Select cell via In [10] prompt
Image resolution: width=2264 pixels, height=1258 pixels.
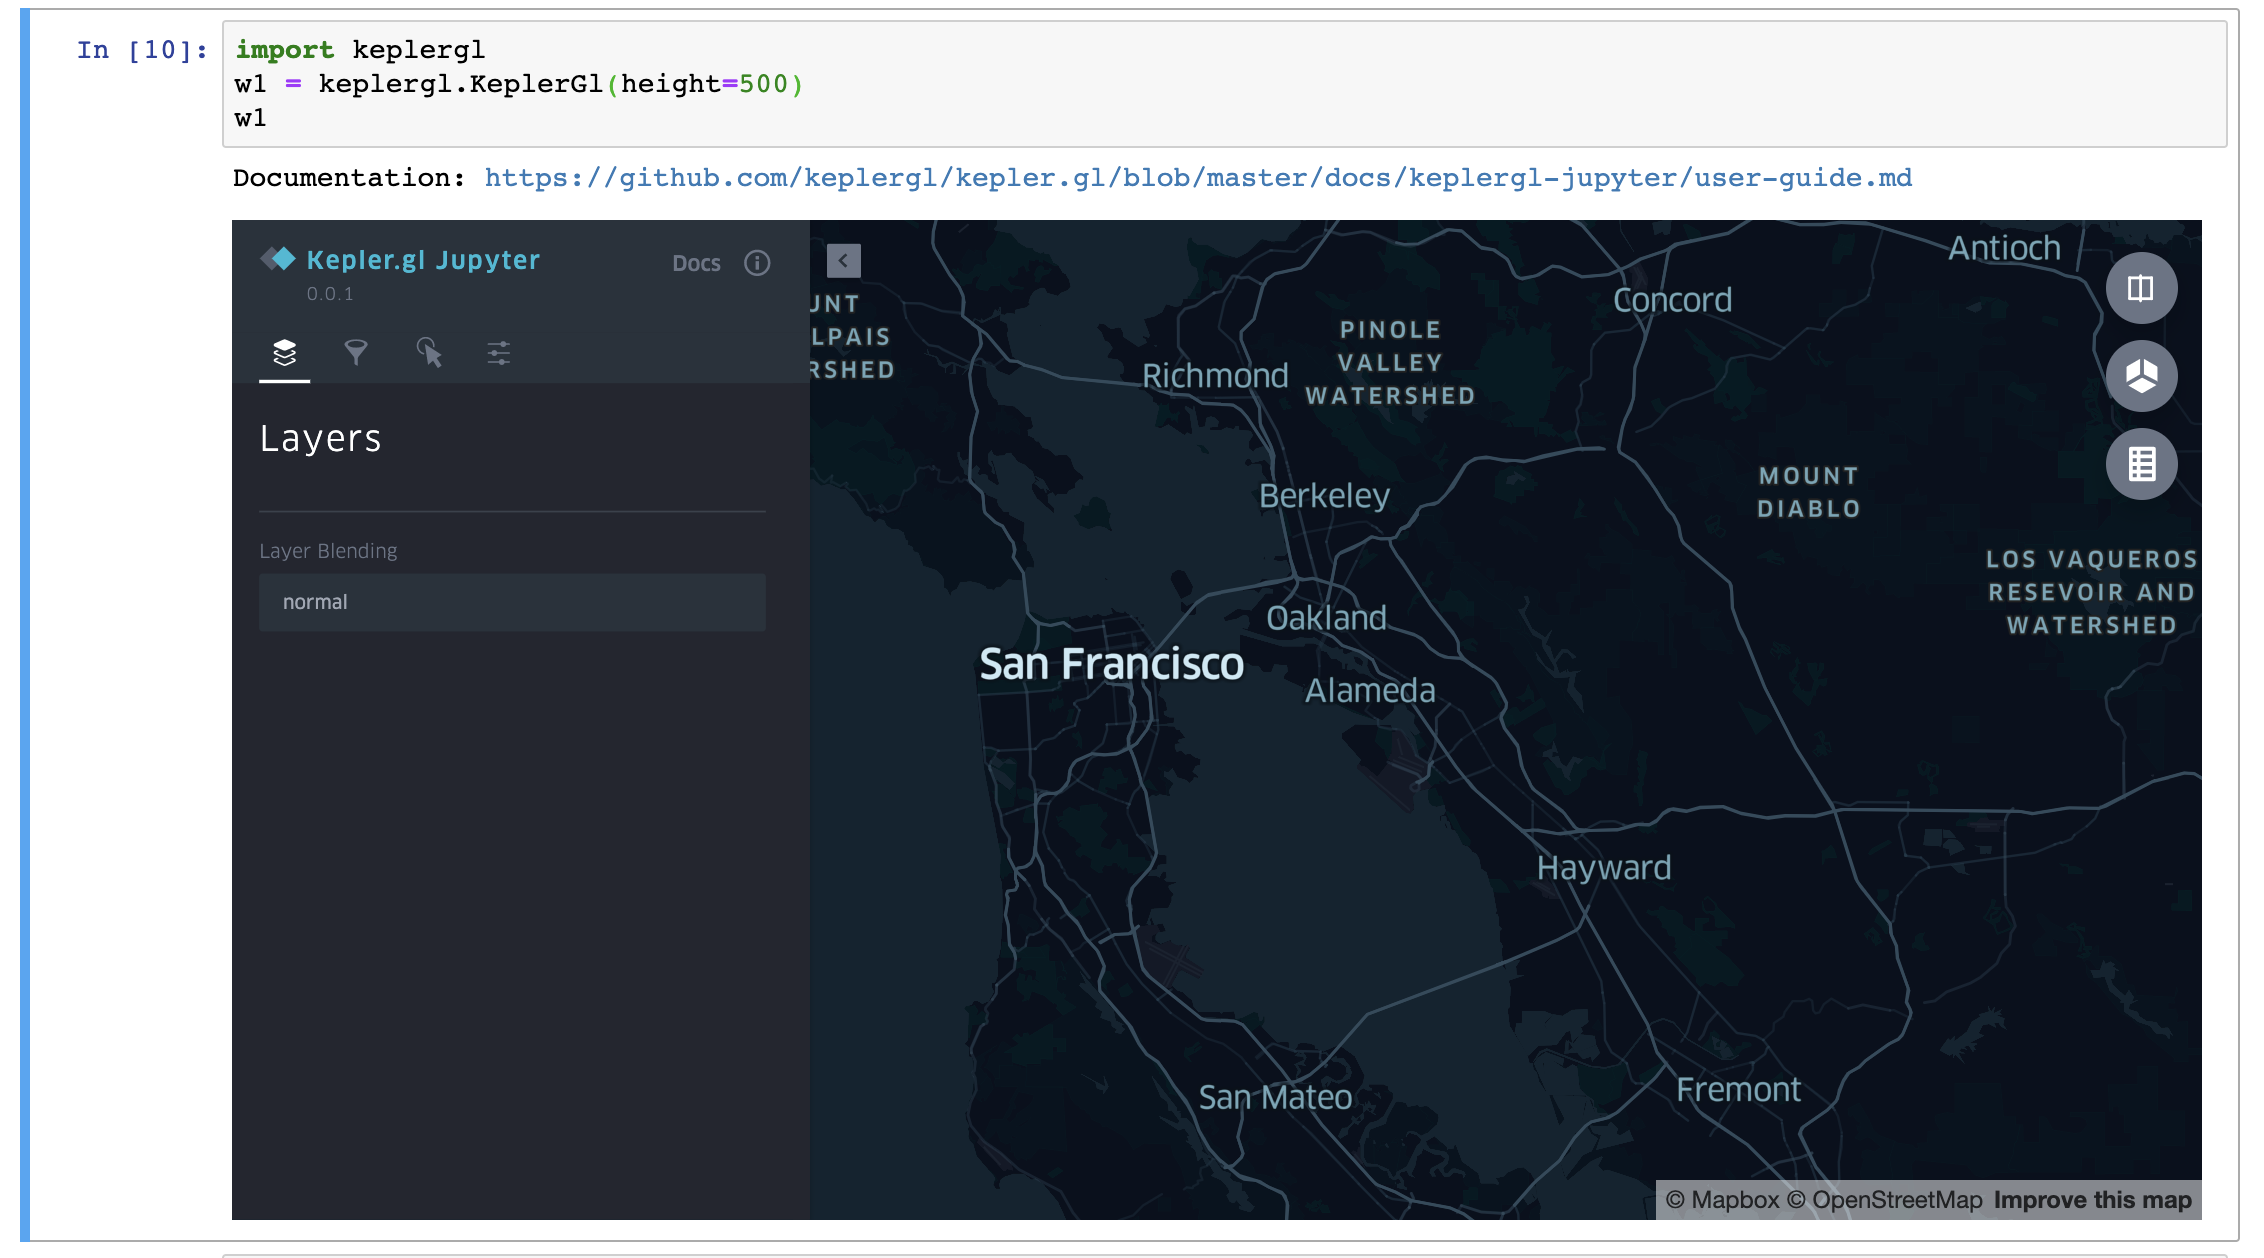click(141, 50)
